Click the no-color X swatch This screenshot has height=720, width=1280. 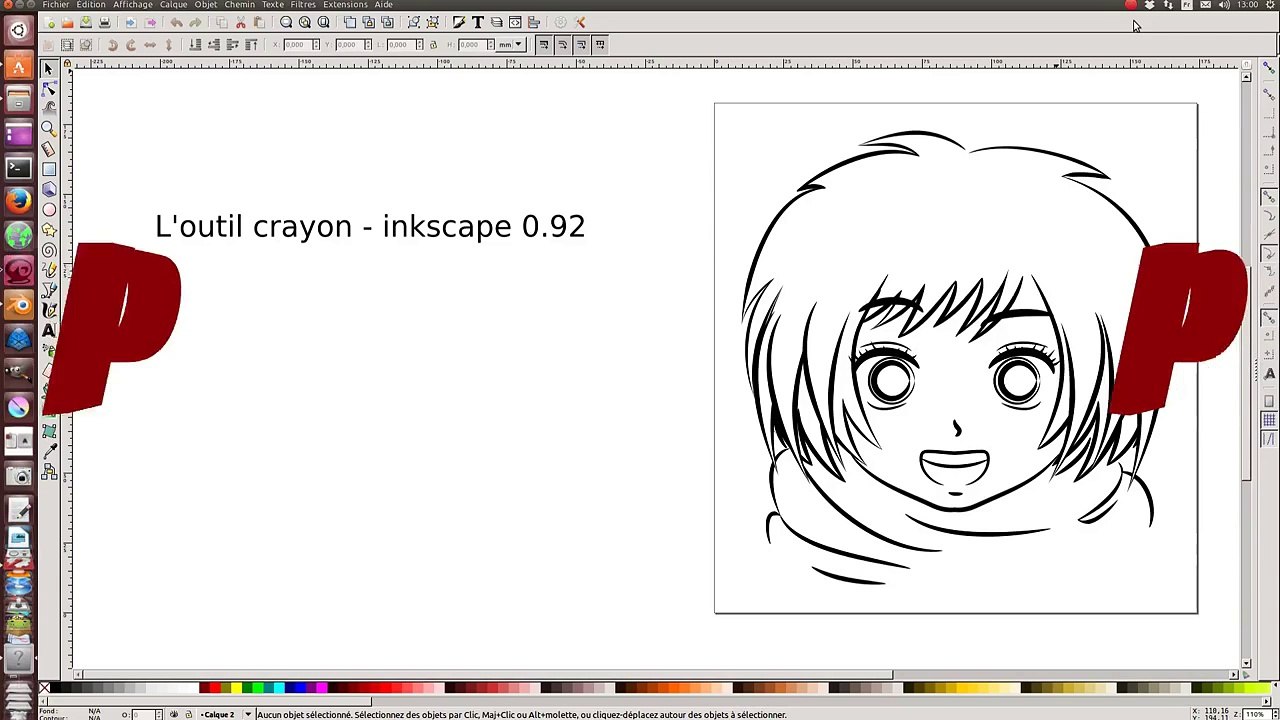[x=44, y=688]
